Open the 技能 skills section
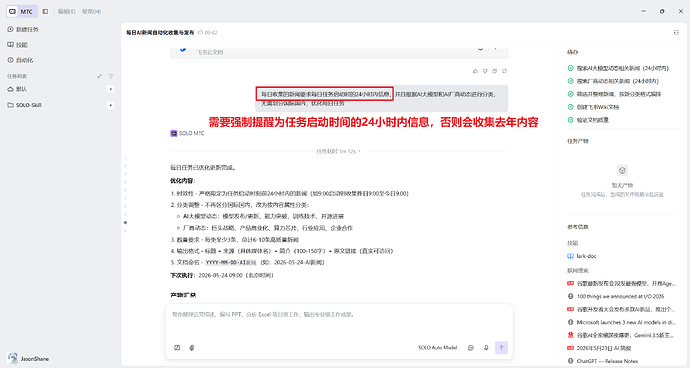This screenshot has height=368, width=690. 18,45
